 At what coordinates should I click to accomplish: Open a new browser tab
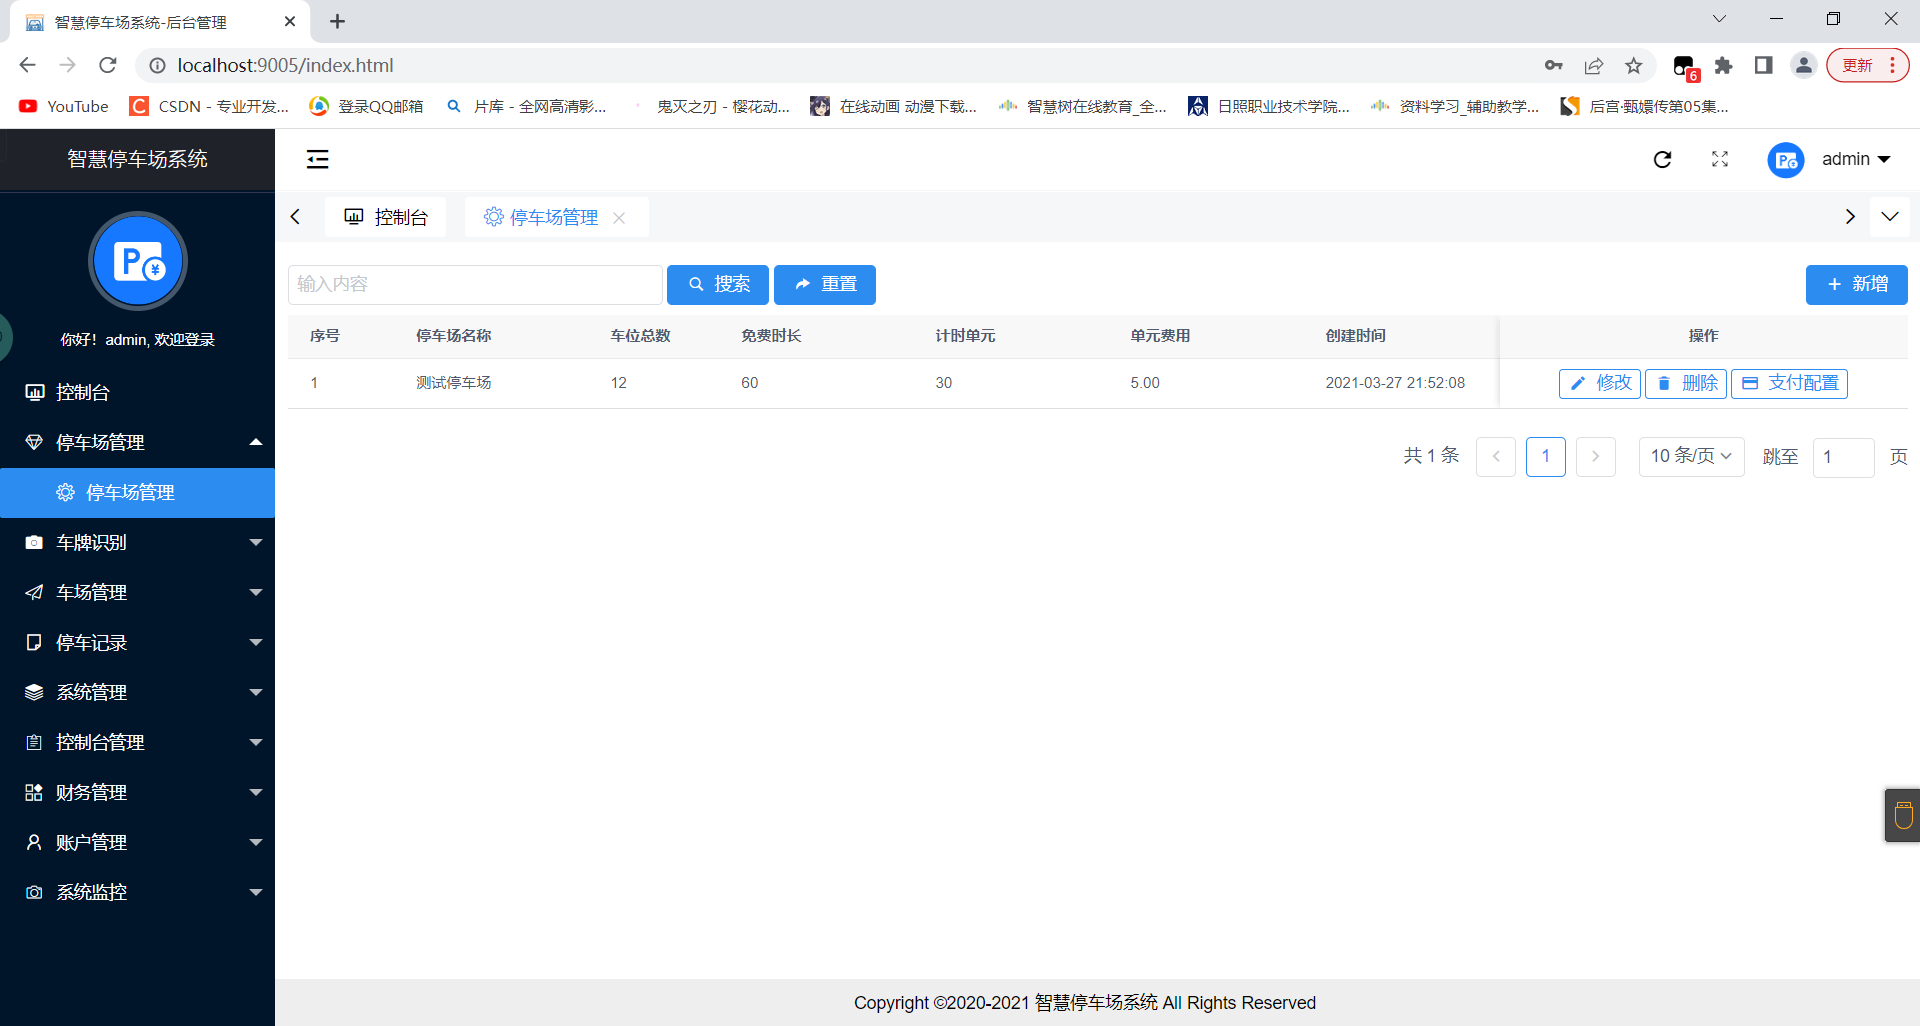pos(337,21)
